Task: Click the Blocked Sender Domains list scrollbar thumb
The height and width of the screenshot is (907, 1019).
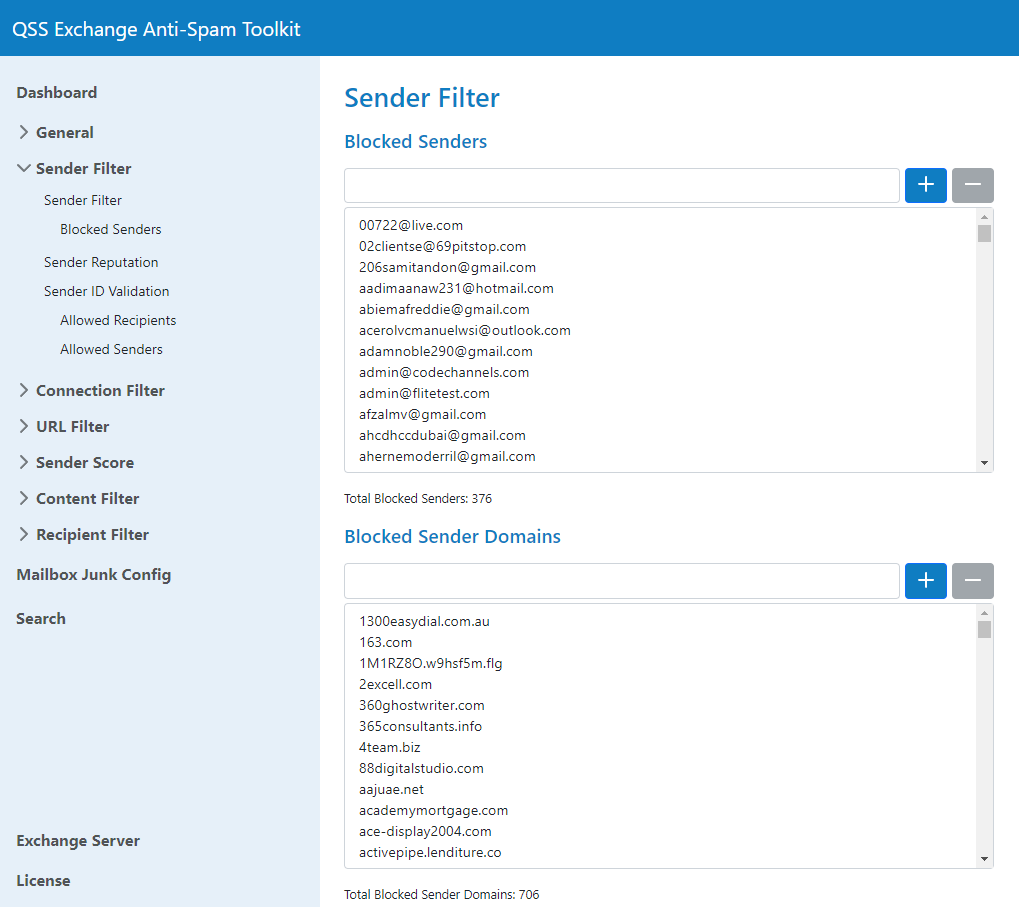Action: pyautogui.click(x=984, y=629)
